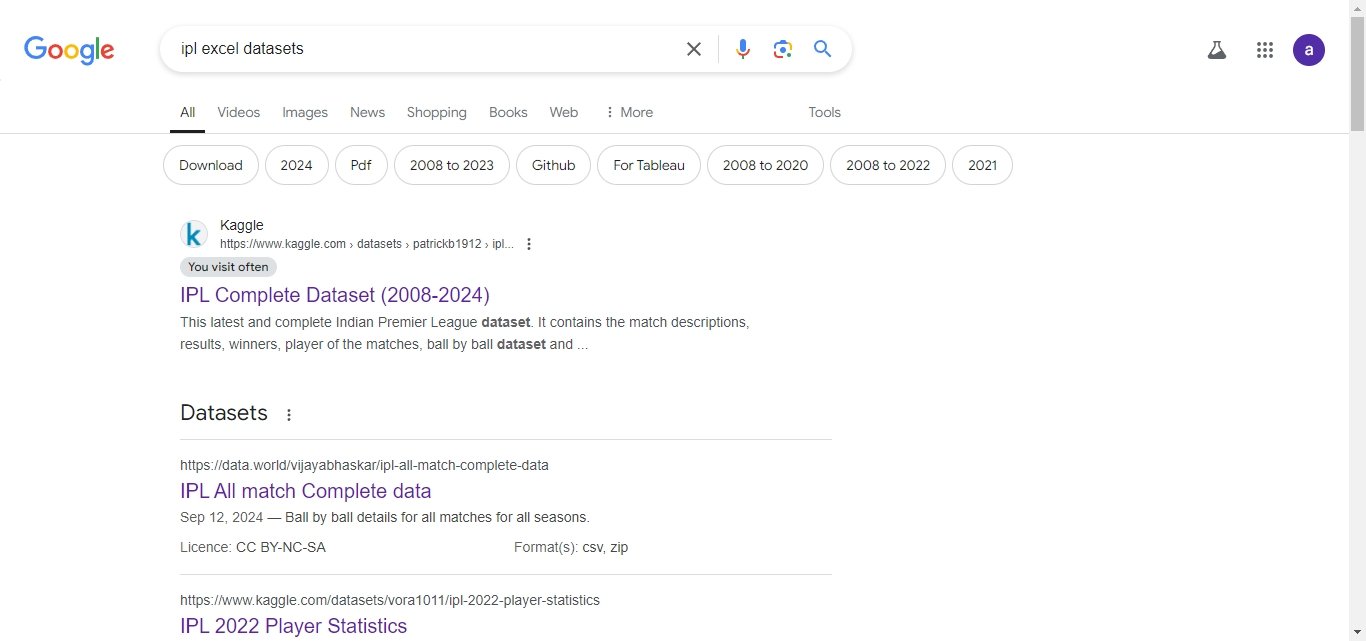Click the 'Licence: CC BY-NC-SA' text

[253, 547]
